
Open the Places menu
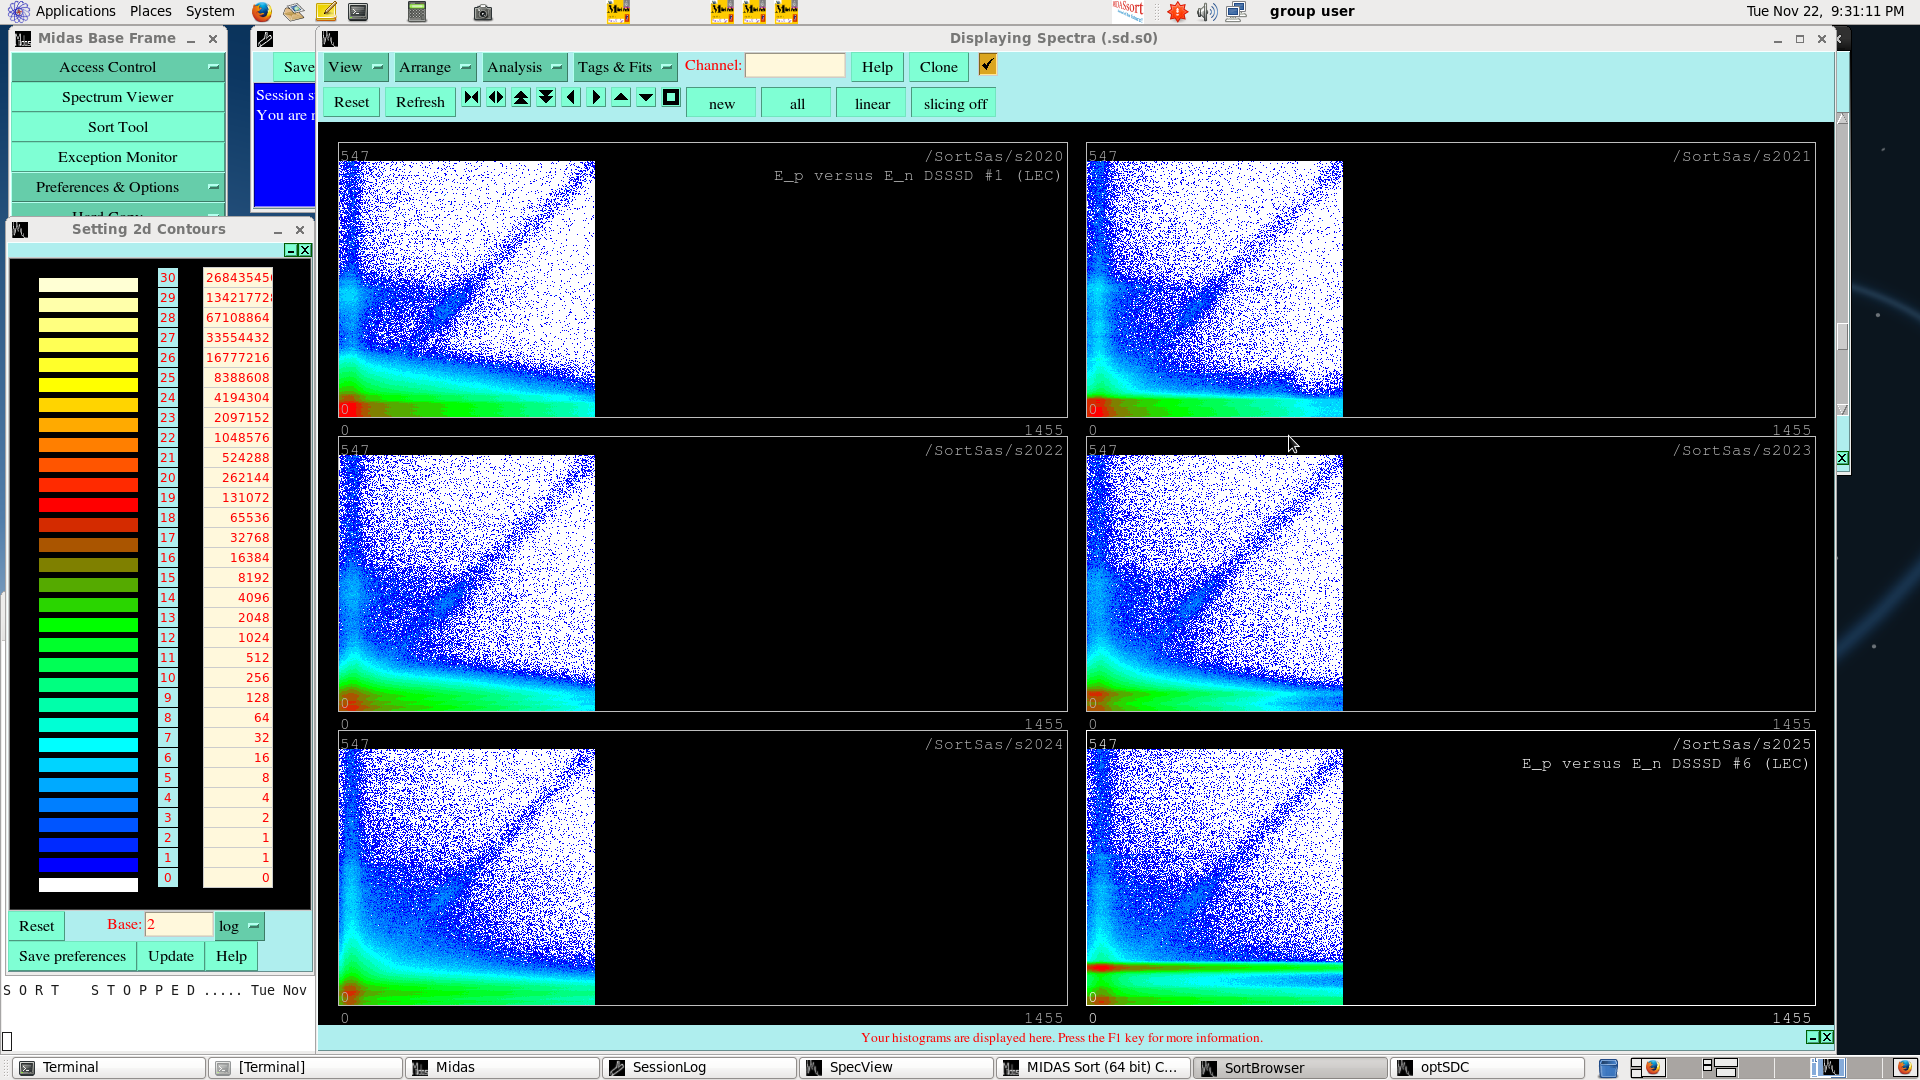(150, 11)
